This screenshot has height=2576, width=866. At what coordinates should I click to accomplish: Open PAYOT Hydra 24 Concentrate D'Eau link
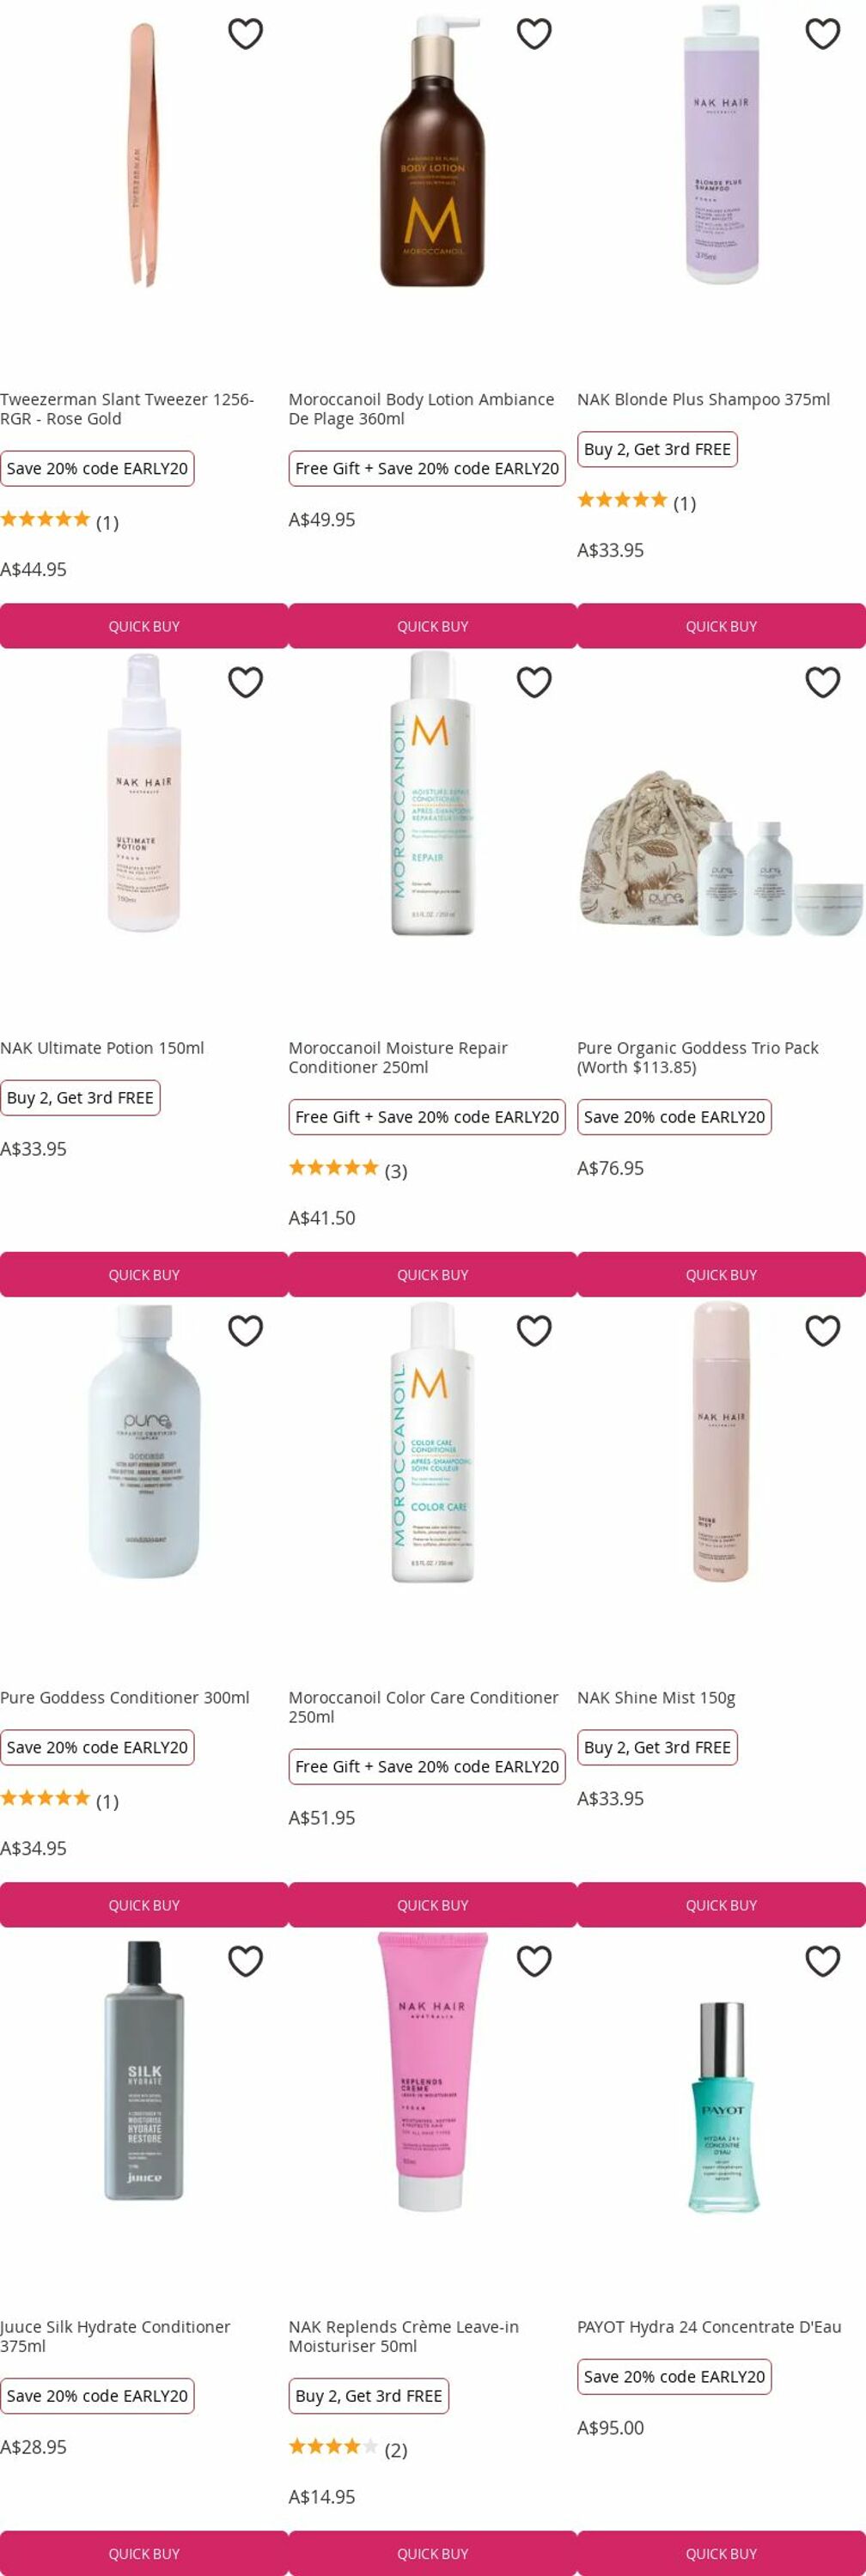[x=709, y=2327]
